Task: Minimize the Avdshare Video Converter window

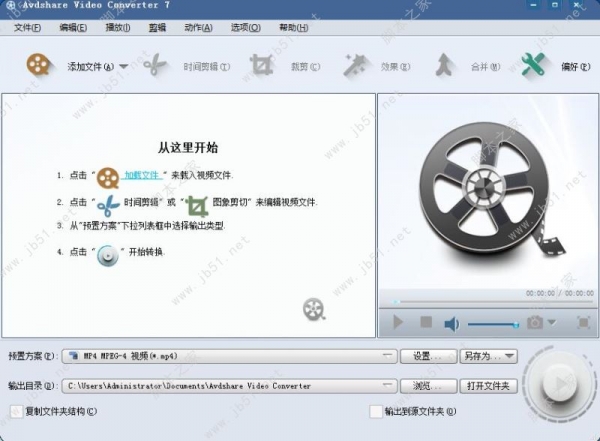Action: (x=533, y=5)
